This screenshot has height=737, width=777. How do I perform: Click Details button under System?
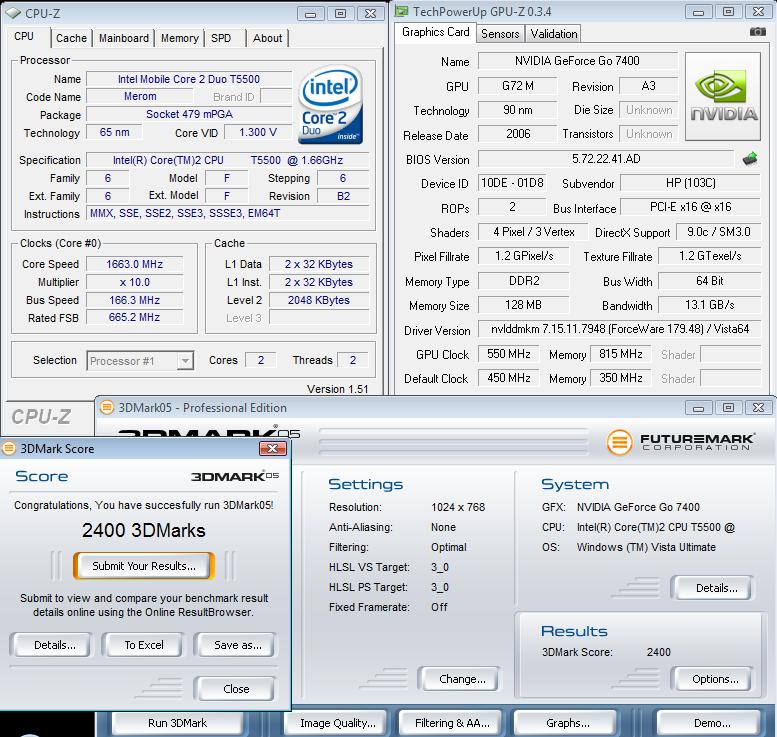(713, 588)
